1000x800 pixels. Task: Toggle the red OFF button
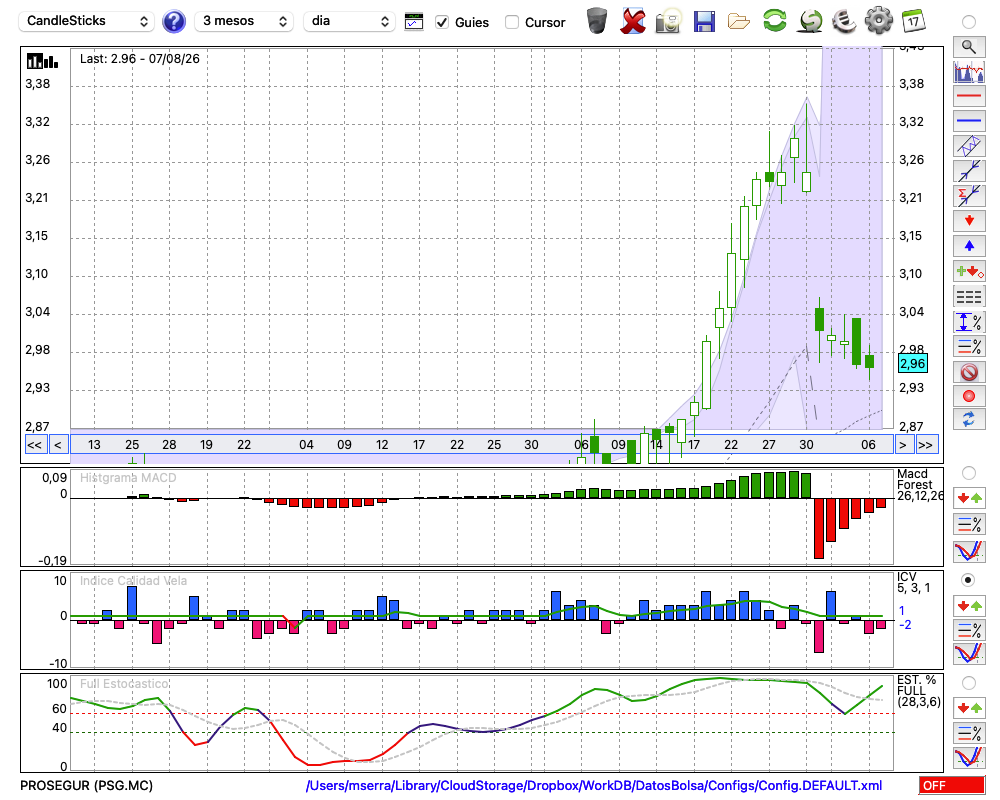[952, 785]
